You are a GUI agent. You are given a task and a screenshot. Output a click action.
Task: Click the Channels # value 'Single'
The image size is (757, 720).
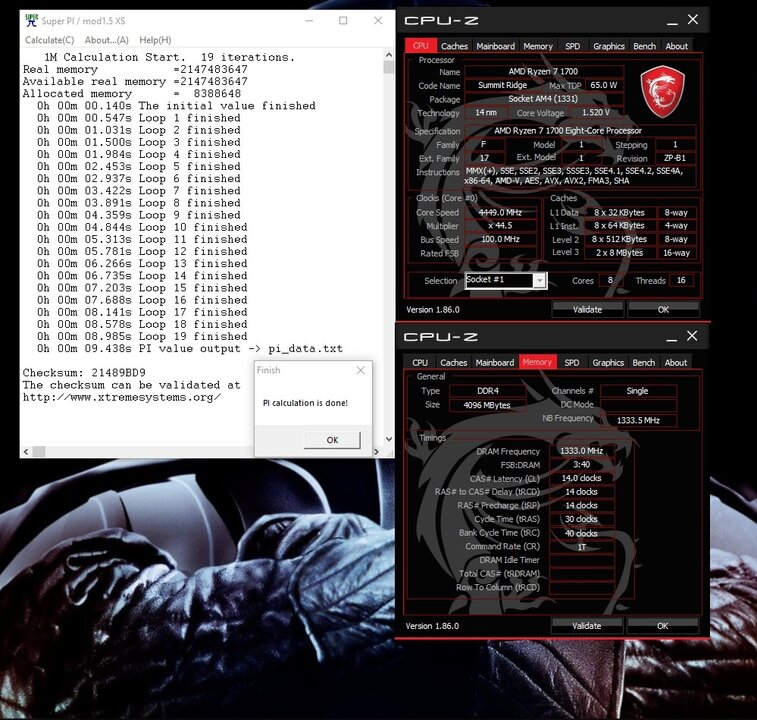click(x=637, y=391)
